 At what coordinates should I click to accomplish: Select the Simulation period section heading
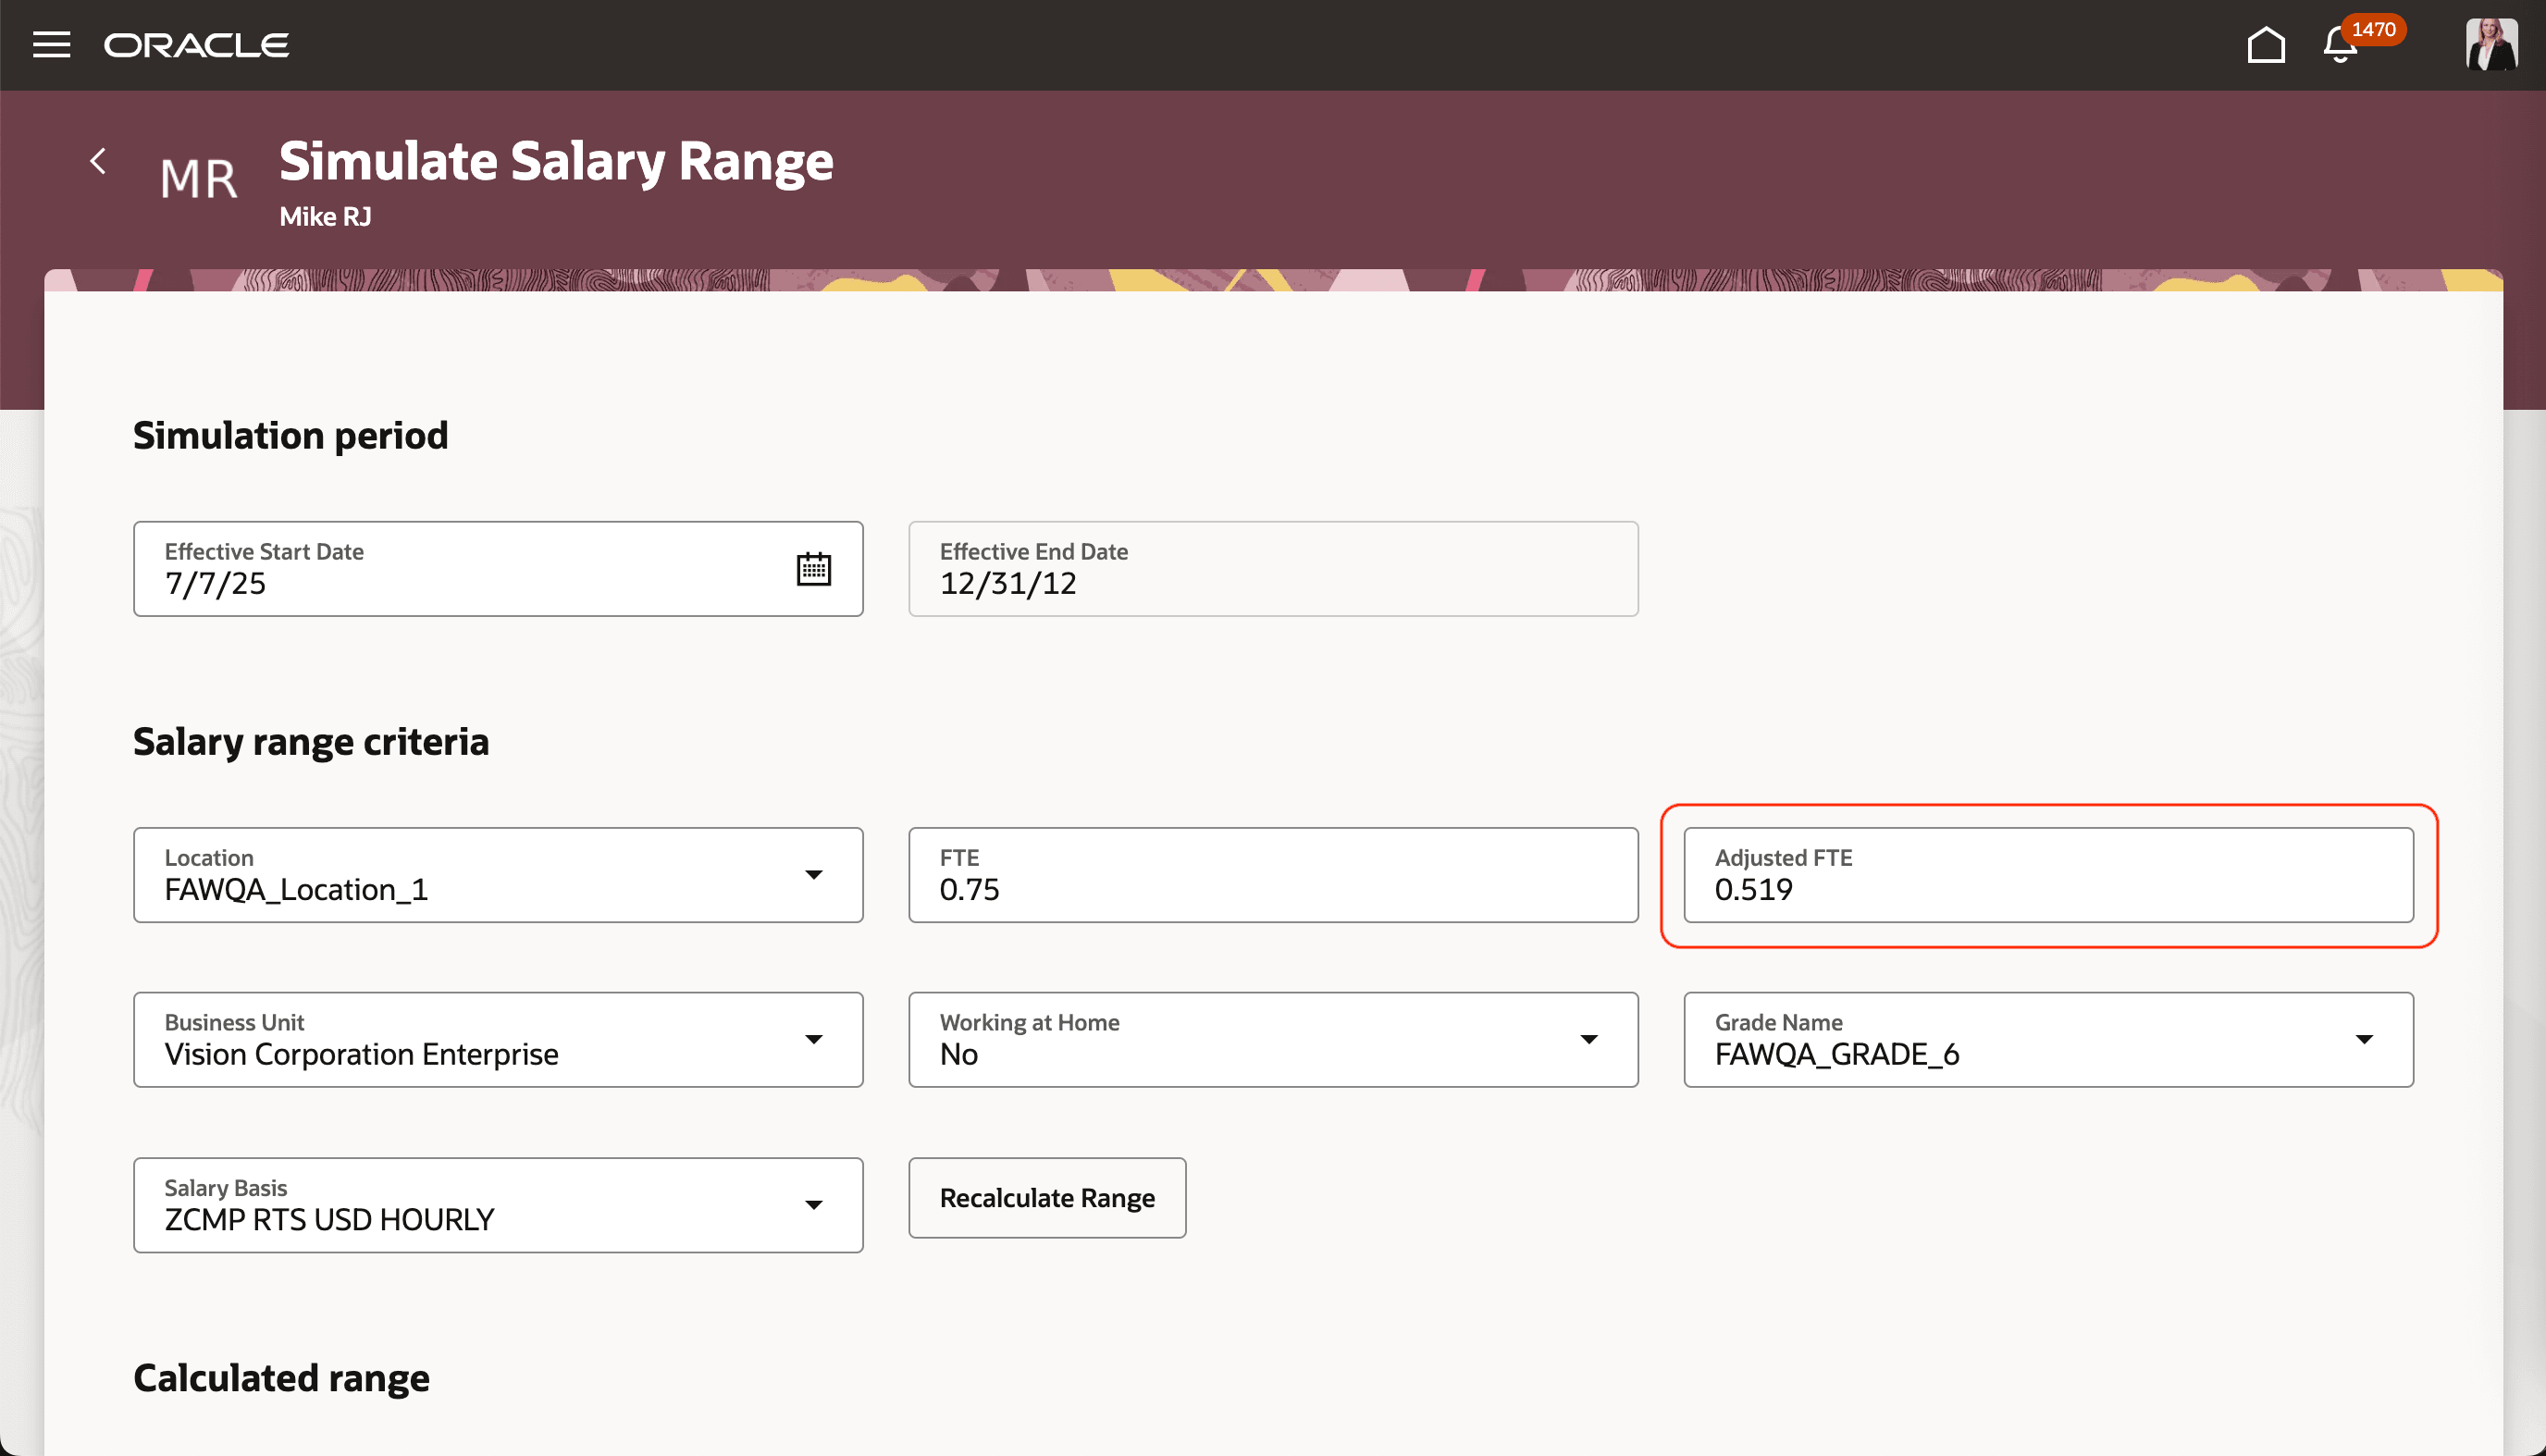(290, 435)
